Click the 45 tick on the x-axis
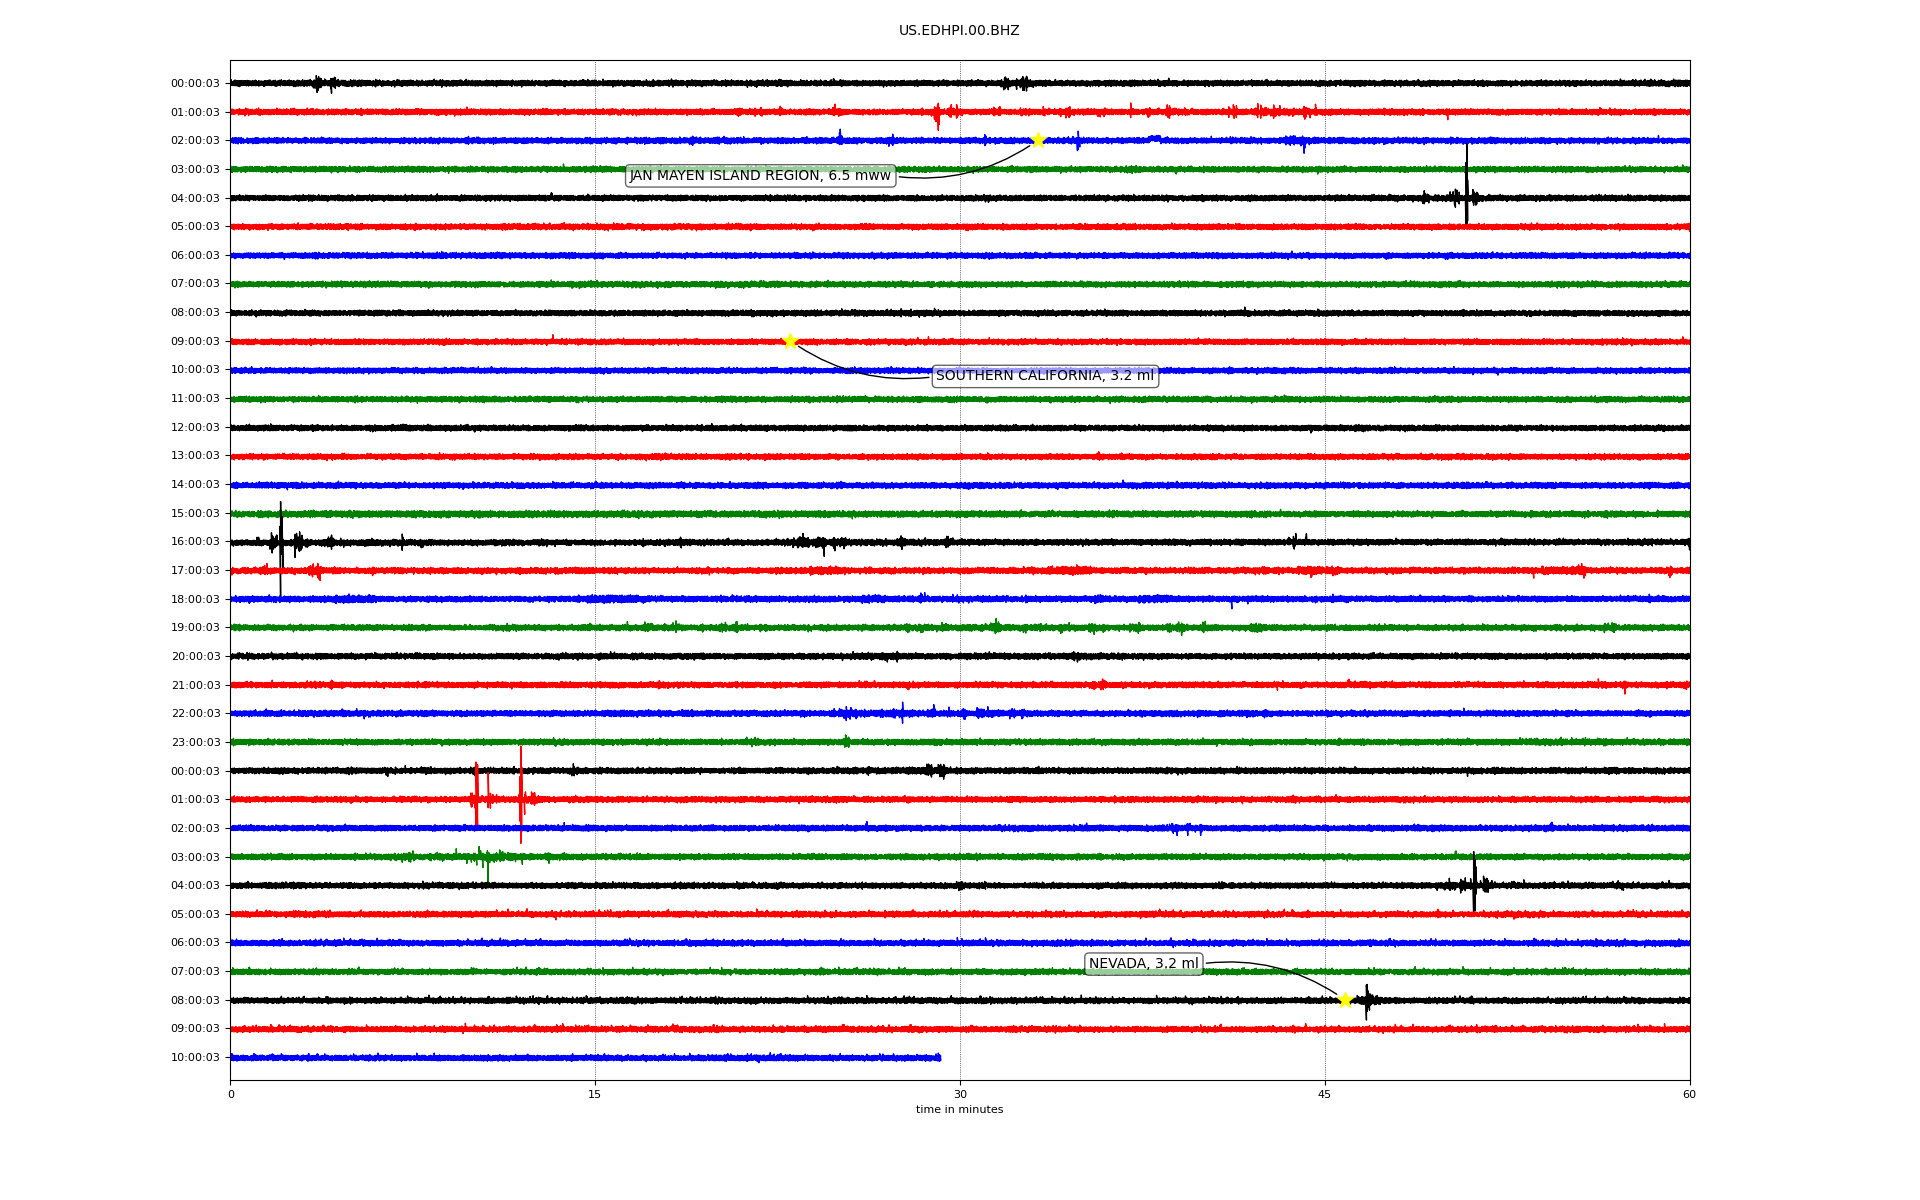The height and width of the screenshot is (1200, 1920). pos(1325,1095)
